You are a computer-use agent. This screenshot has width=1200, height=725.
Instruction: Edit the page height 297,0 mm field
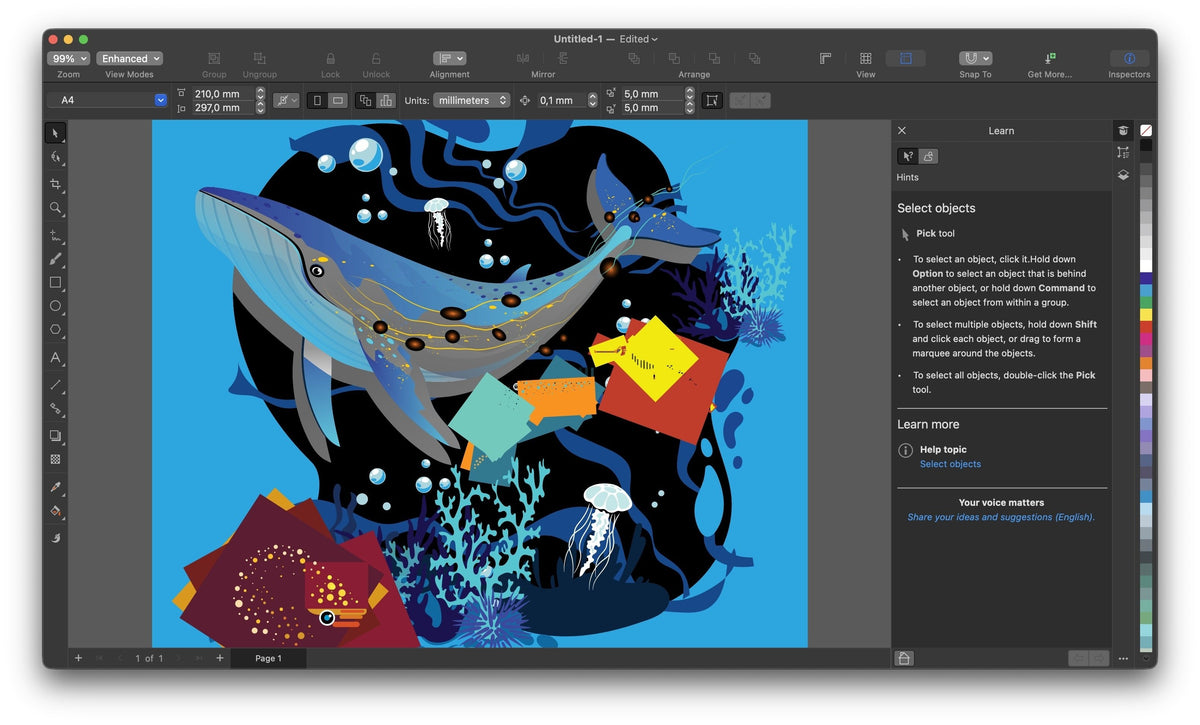click(x=222, y=108)
